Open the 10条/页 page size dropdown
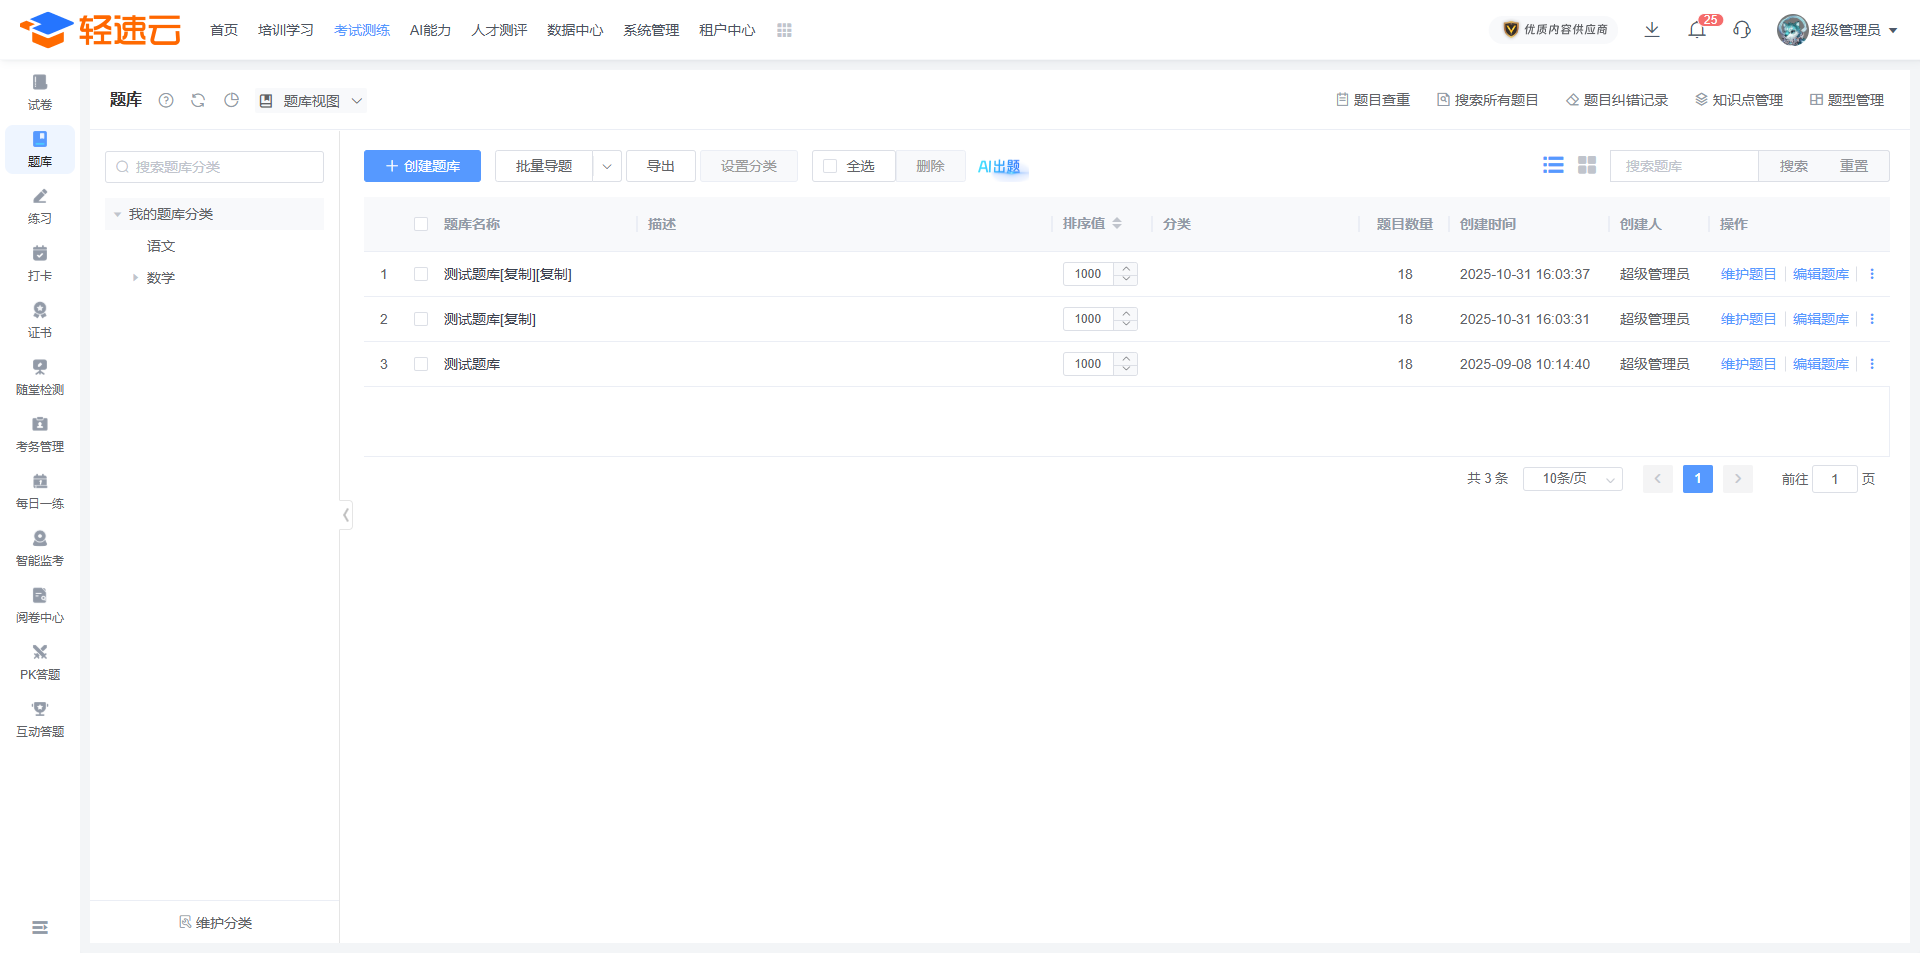 [1572, 479]
